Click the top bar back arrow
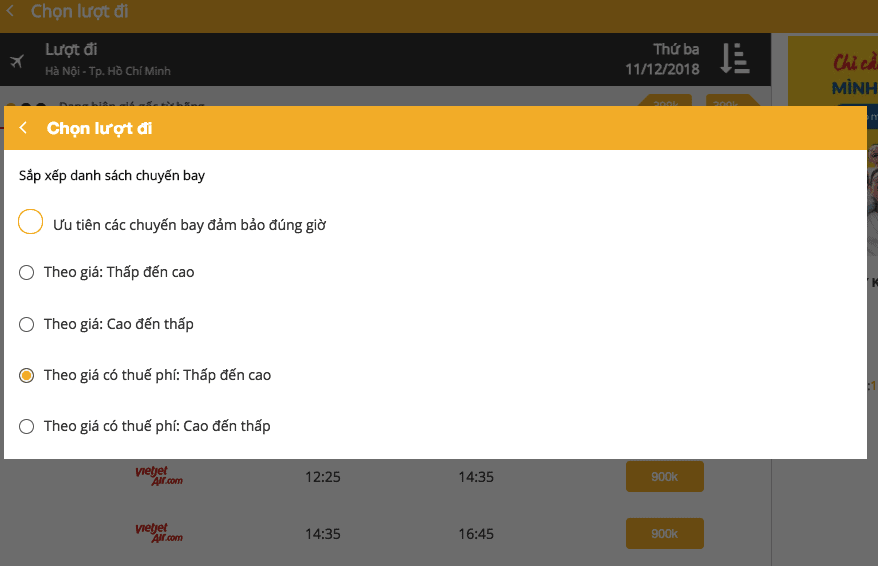 [x=10, y=11]
